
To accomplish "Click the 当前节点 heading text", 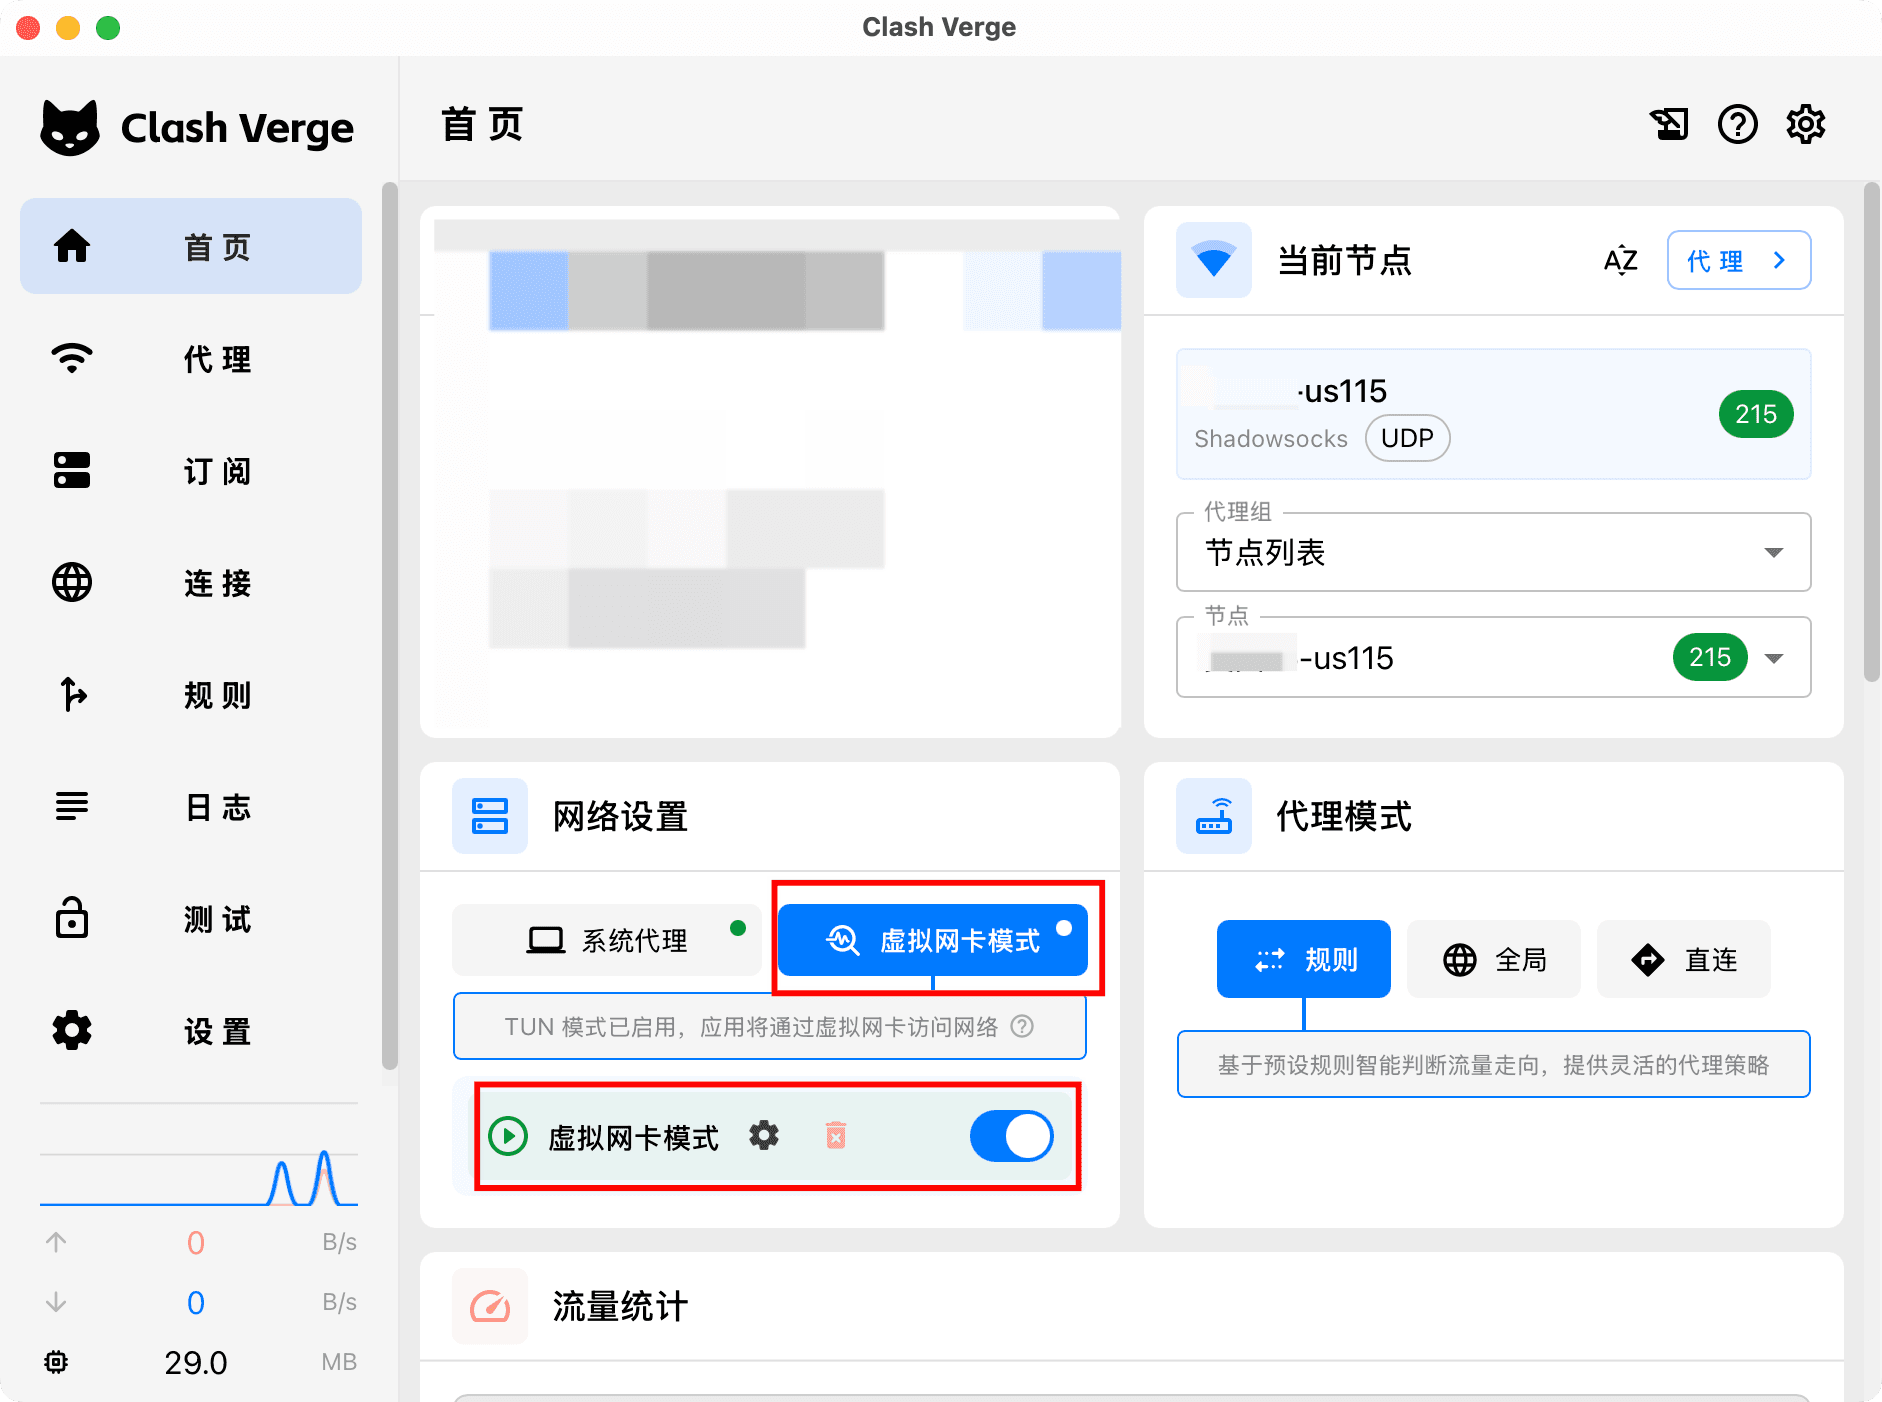I will click(x=1344, y=260).
